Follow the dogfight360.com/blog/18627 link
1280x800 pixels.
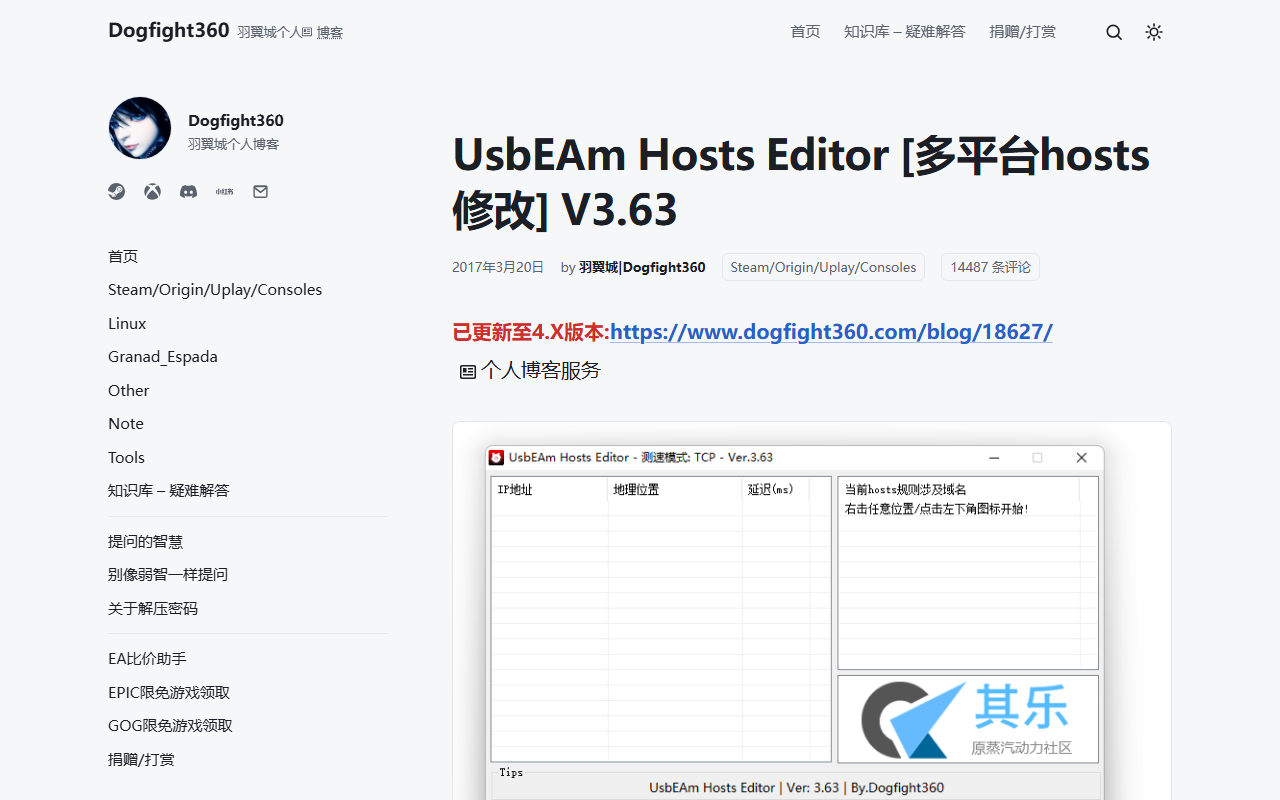831,332
